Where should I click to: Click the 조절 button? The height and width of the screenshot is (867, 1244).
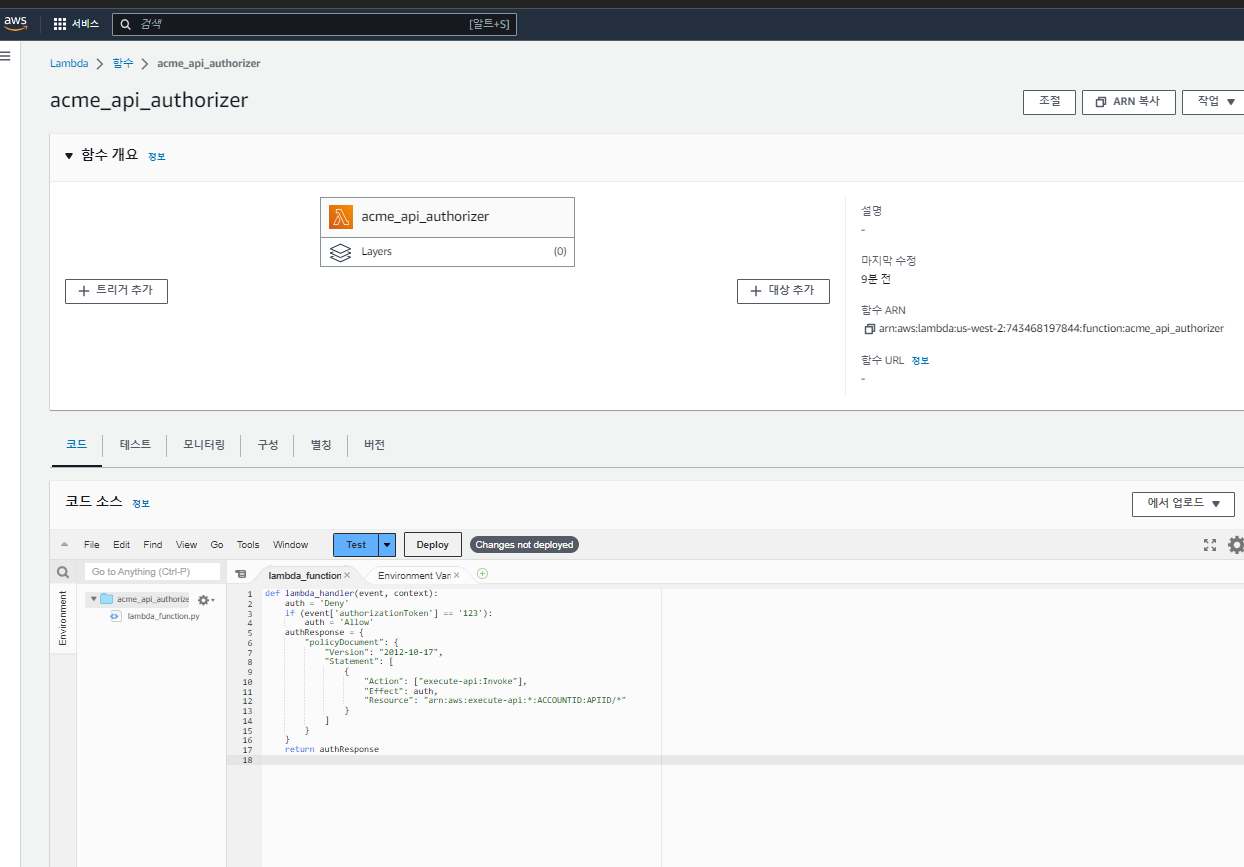(x=1049, y=102)
